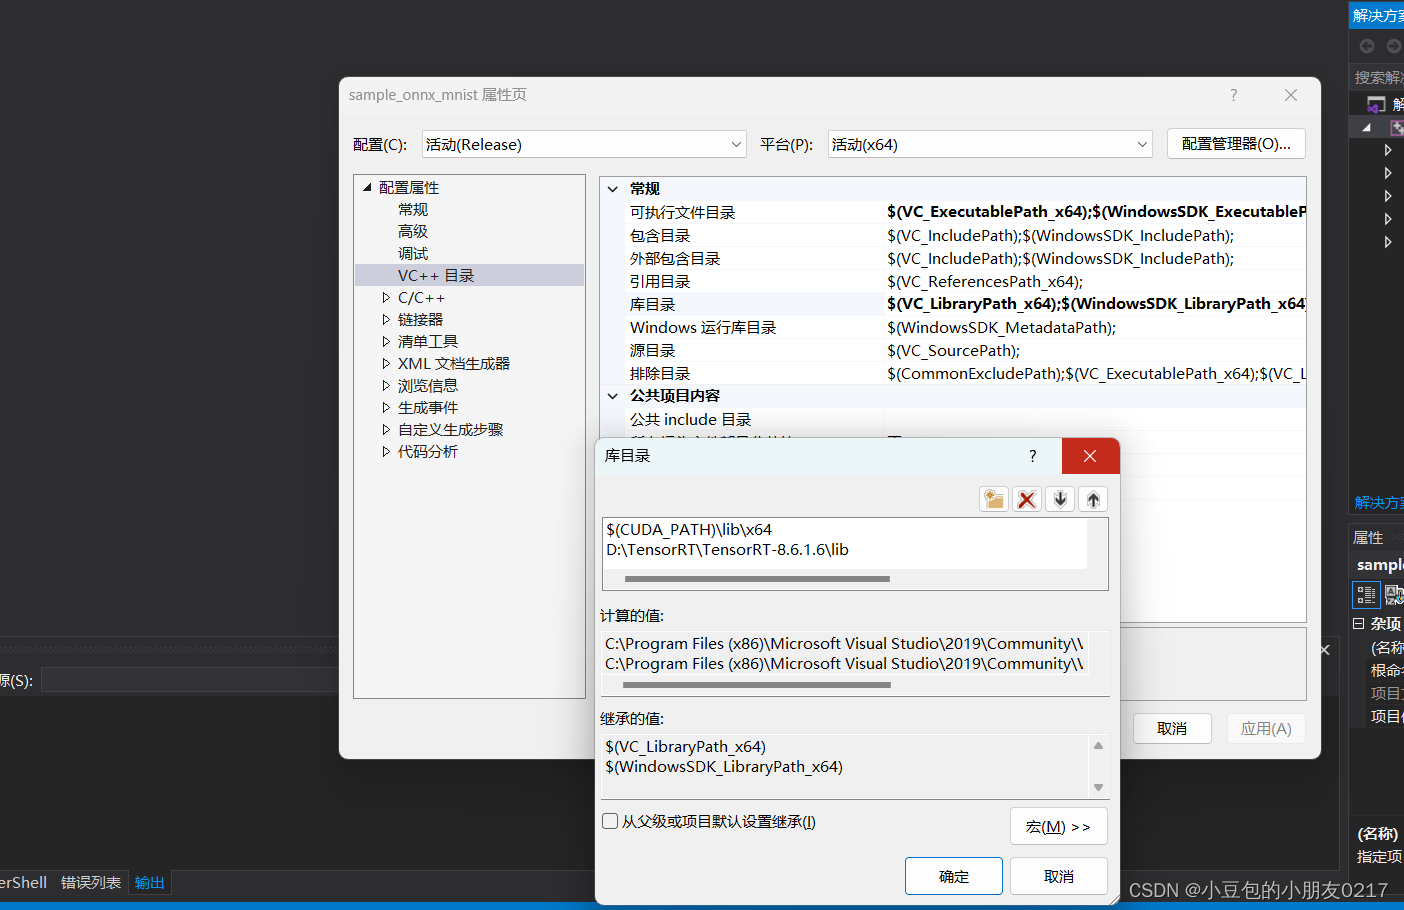Click horizontal scrollbar under 计算的值 box
Viewport: 1404px width, 910px height.
756,685
